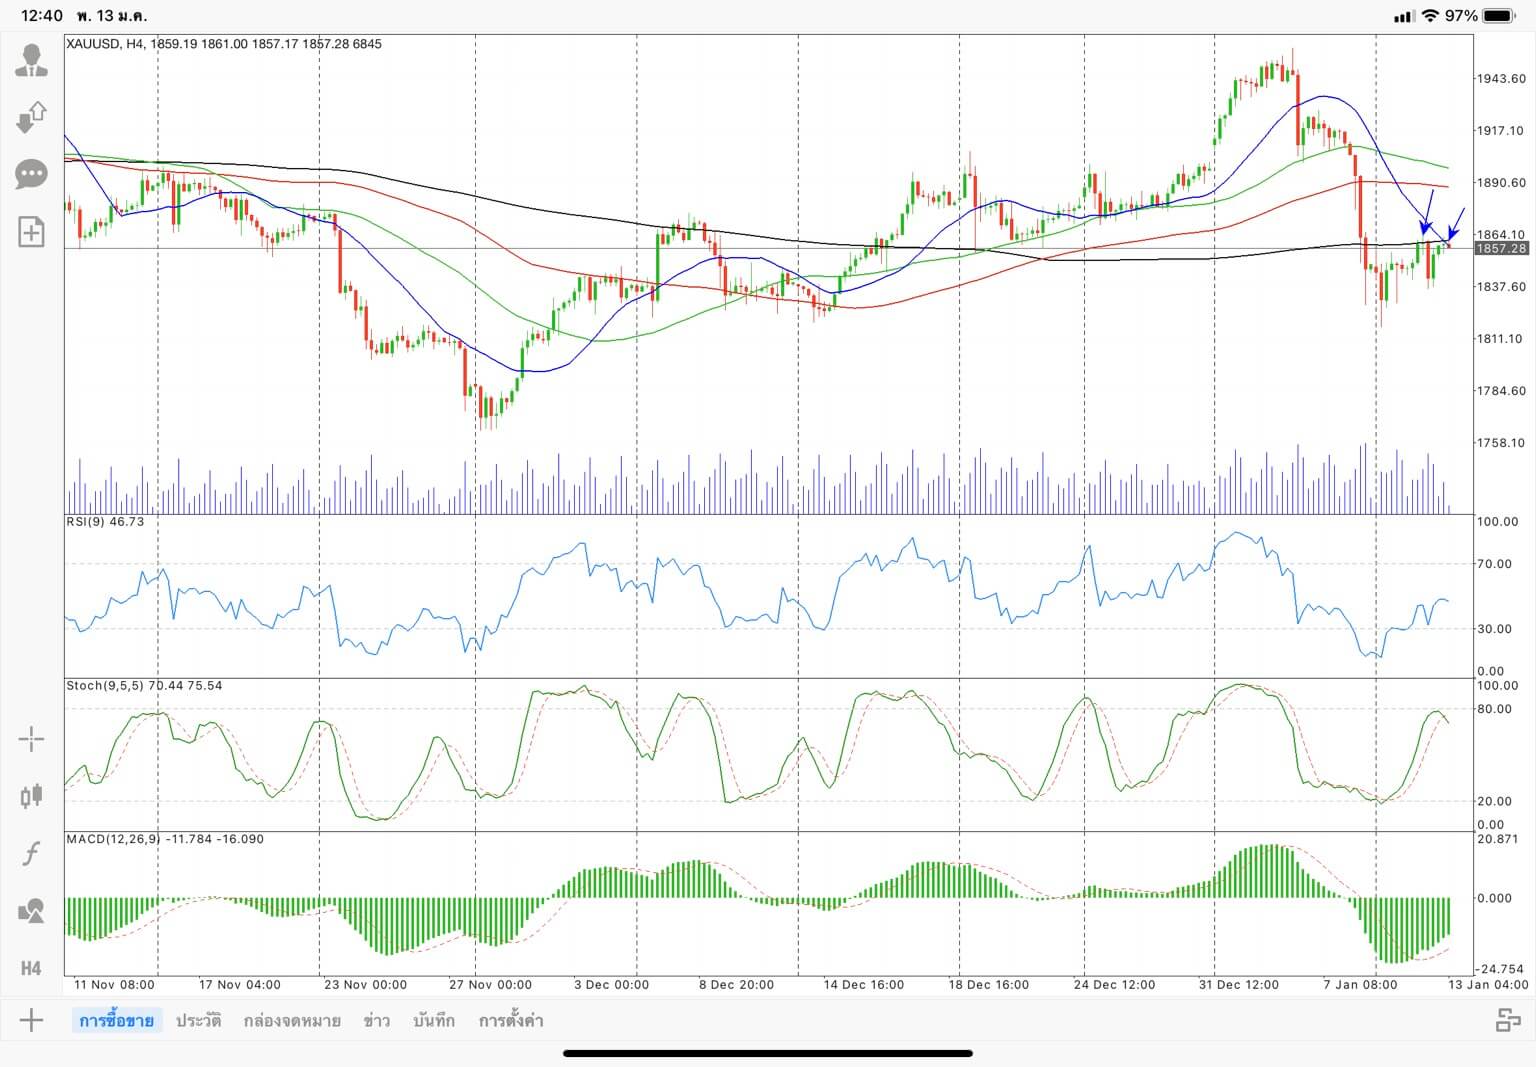Change the H4 timeframe in sidebar
The image size is (1536, 1067).
click(x=31, y=968)
